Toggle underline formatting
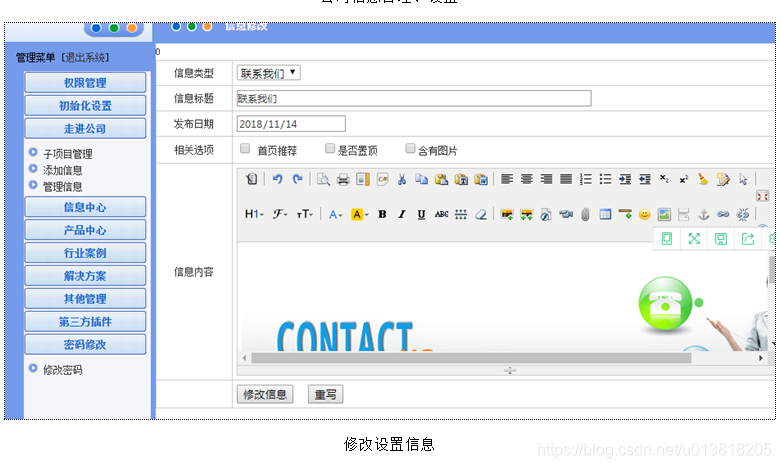781x468 pixels. tap(421, 215)
